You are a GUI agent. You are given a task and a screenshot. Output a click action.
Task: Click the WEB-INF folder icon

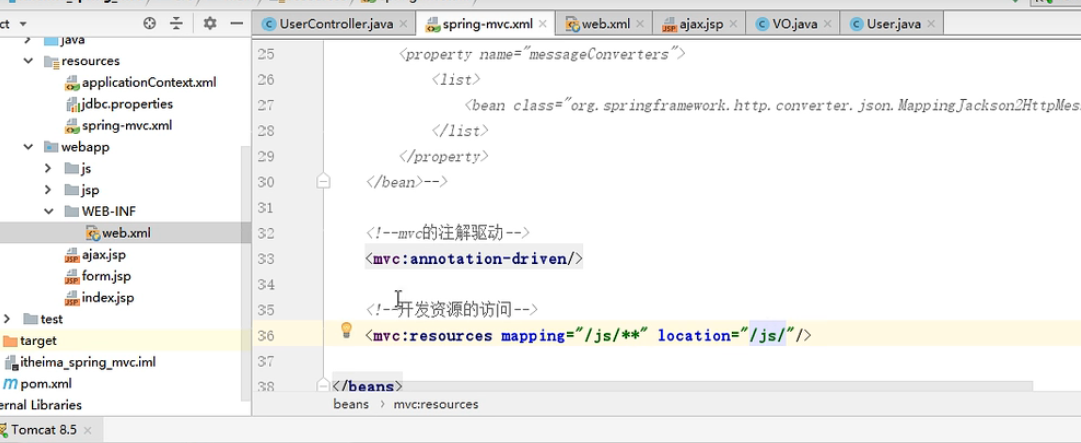[72, 211]
